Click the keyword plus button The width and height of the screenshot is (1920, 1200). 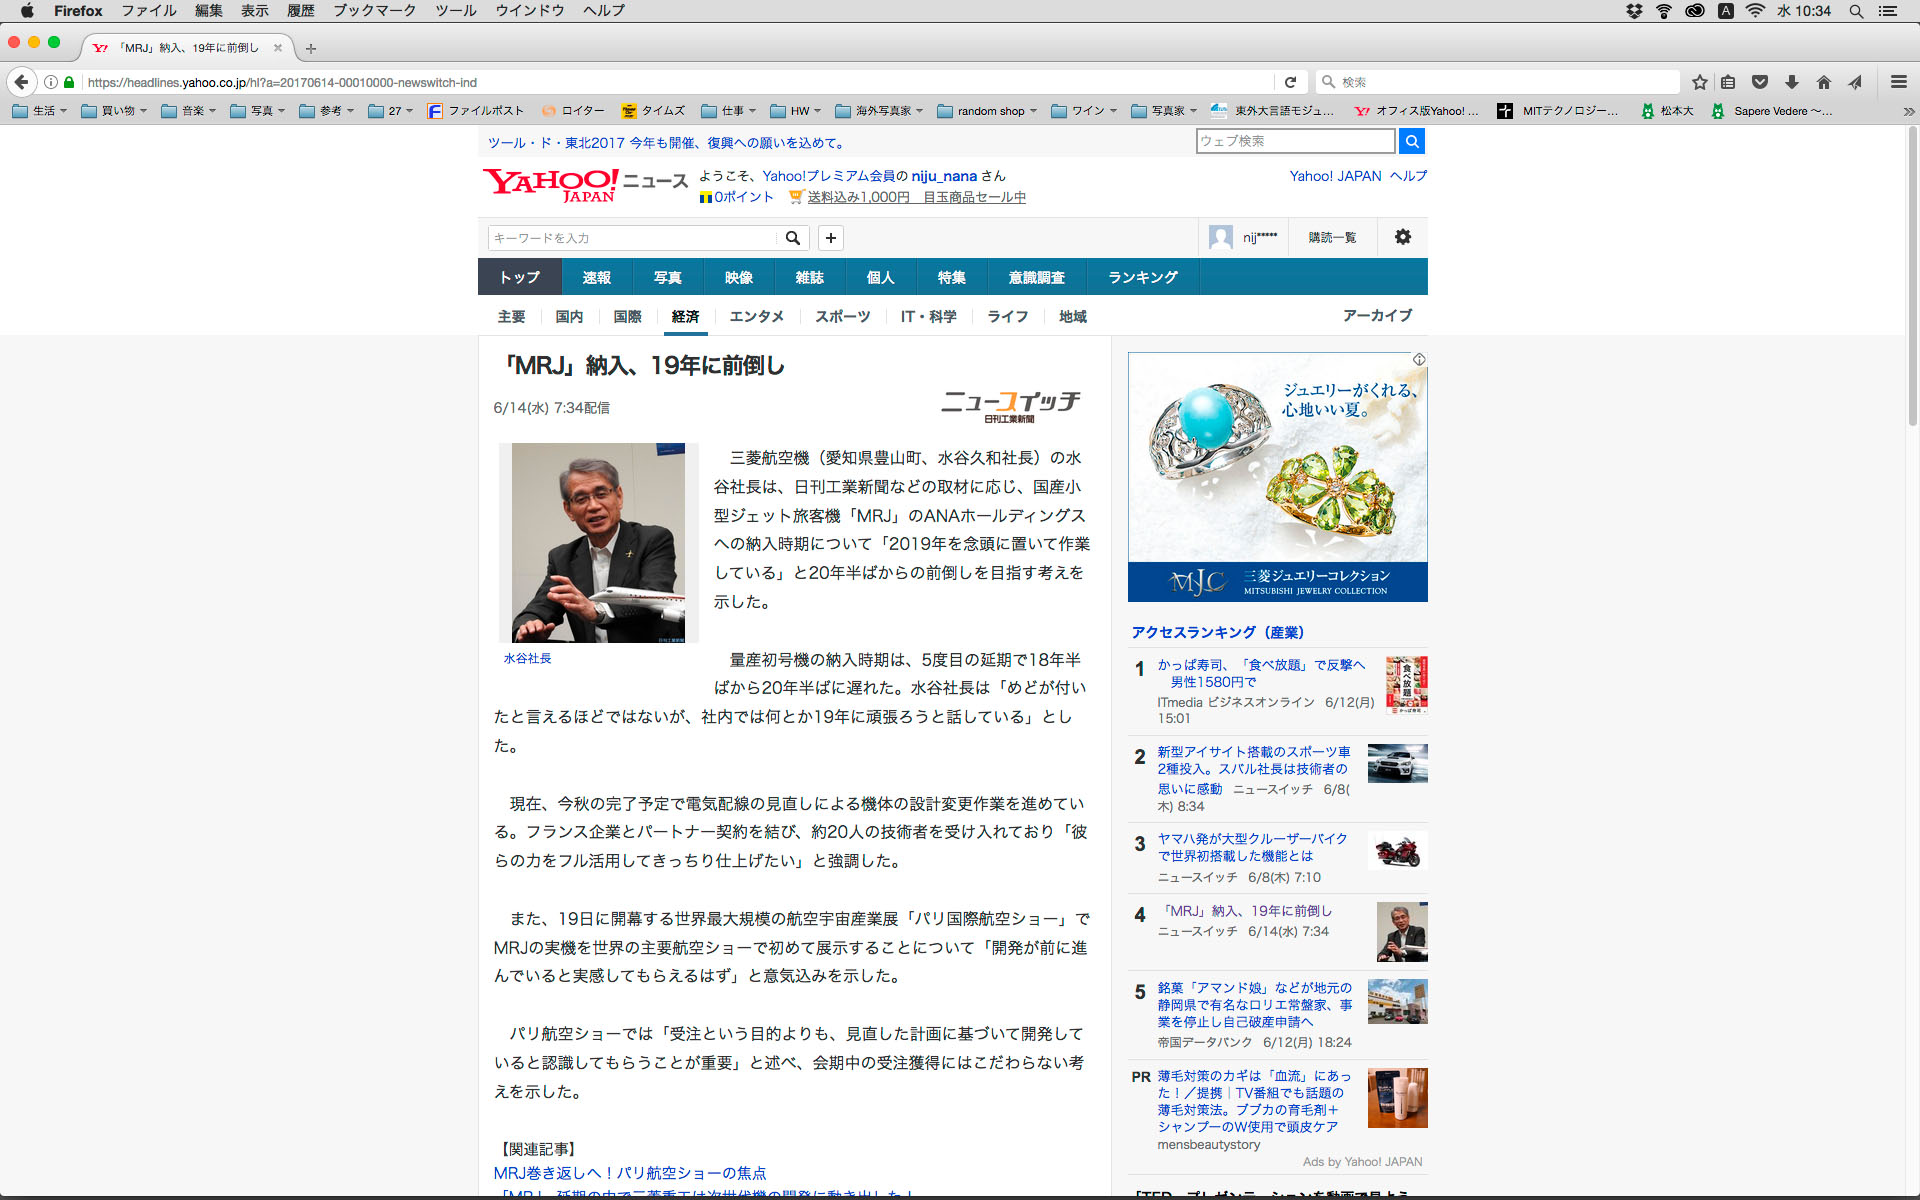tap(830, 238)
